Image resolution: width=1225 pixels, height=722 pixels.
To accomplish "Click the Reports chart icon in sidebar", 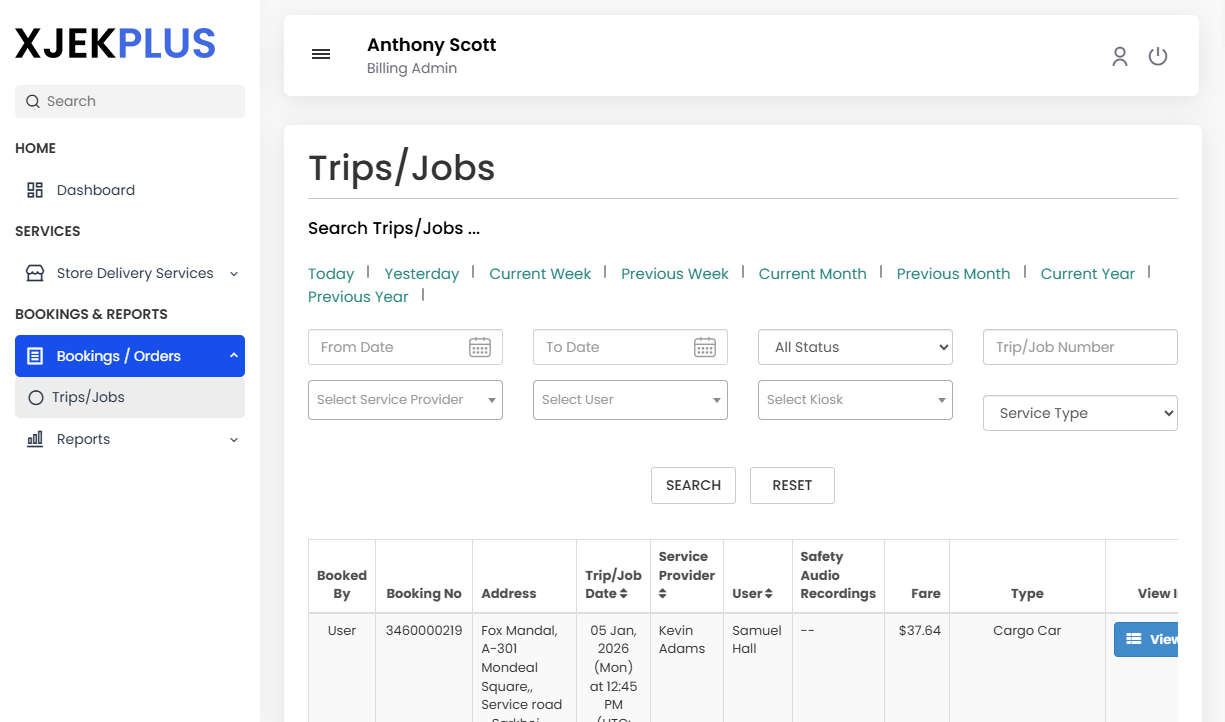I will 35,439.
